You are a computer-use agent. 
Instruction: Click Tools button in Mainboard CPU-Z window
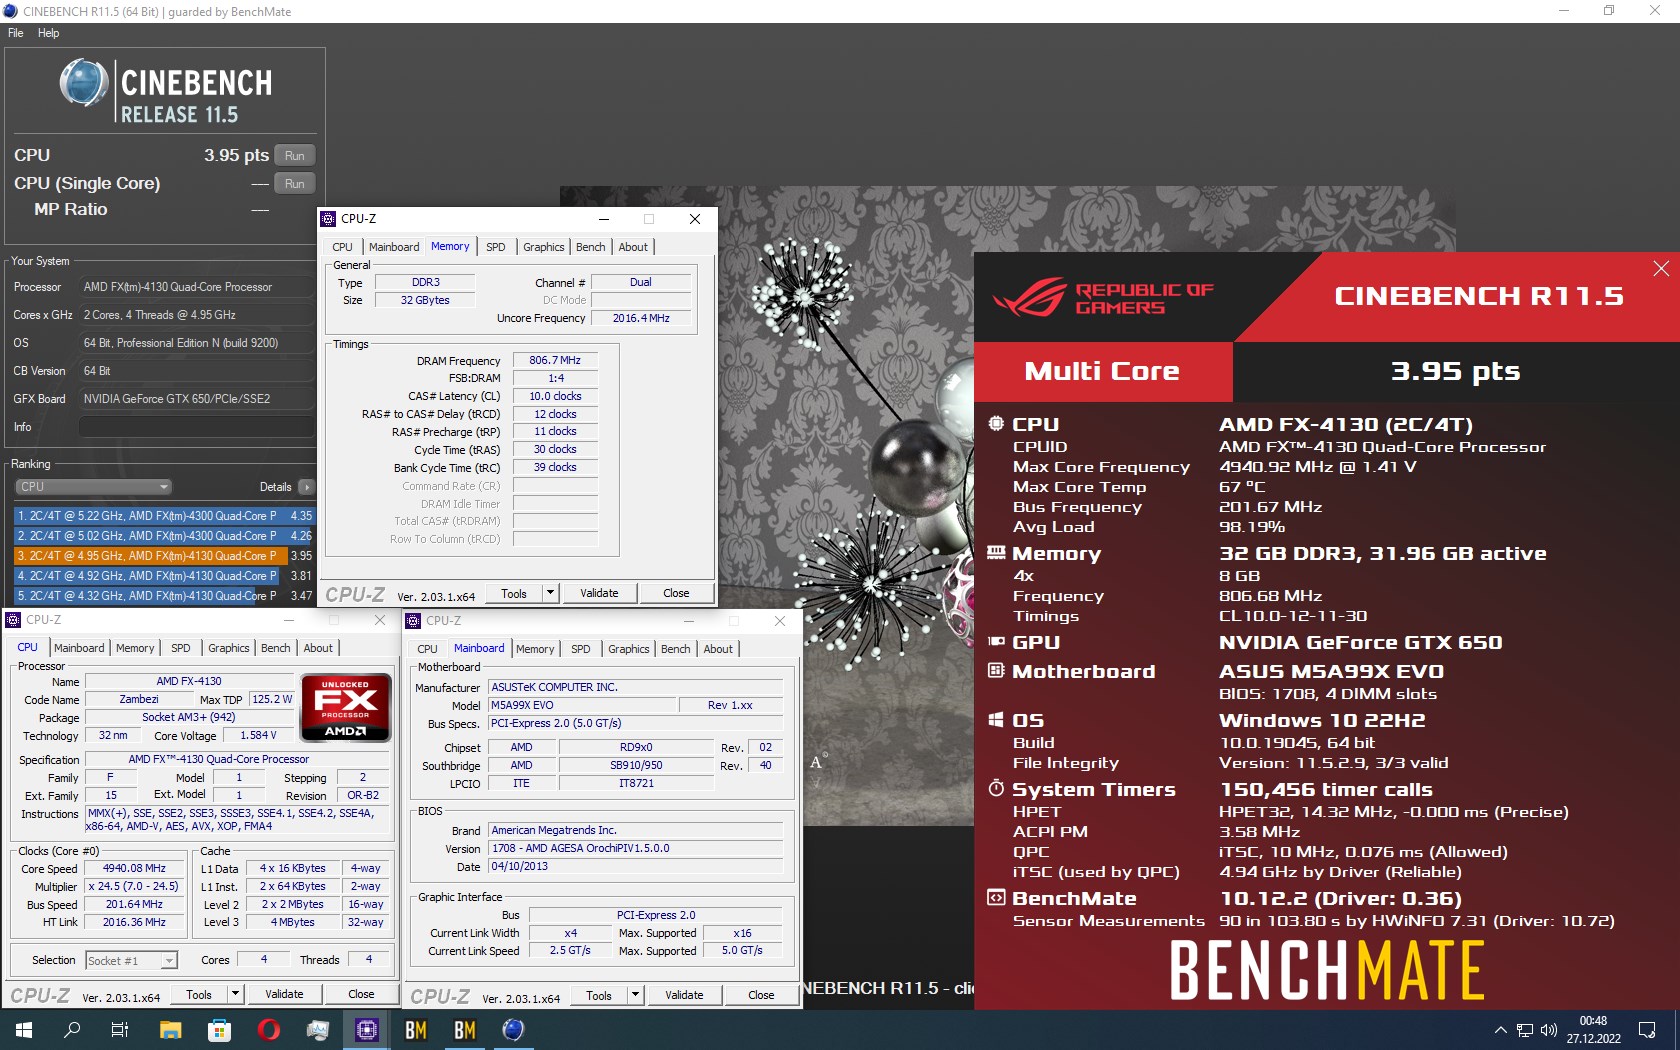click(x=599, y=995)
